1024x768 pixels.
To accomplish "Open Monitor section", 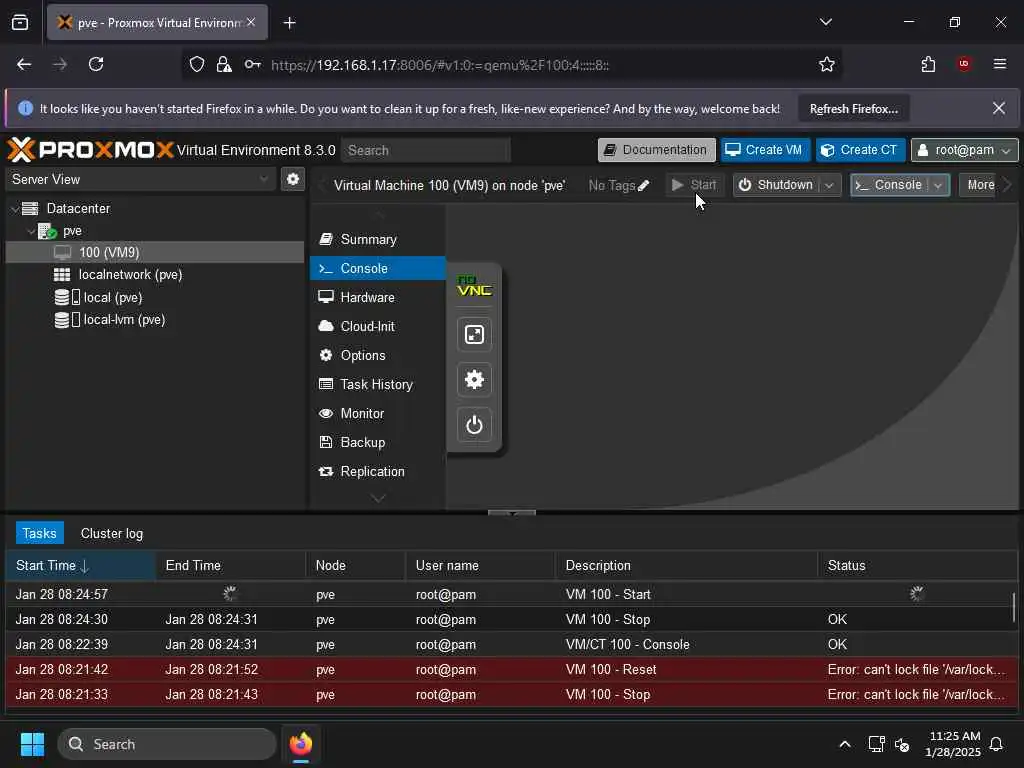I will click(x=377, y=413).
